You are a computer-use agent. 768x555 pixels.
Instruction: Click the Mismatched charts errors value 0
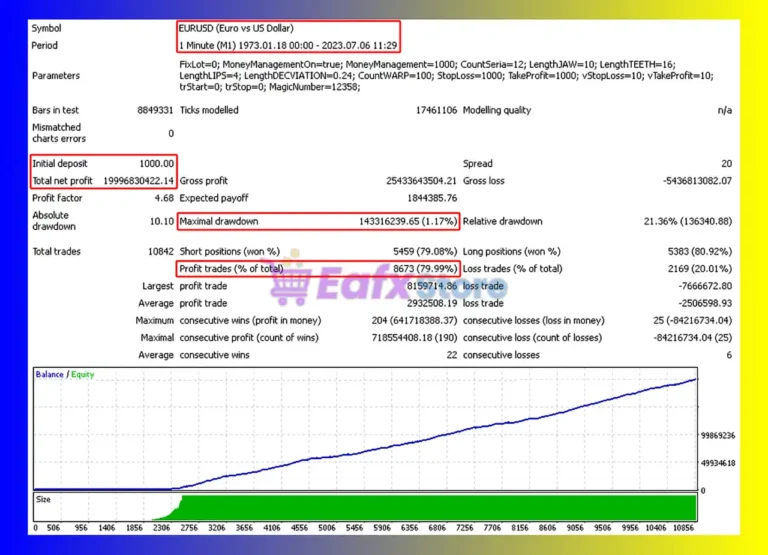pos(171,133)
